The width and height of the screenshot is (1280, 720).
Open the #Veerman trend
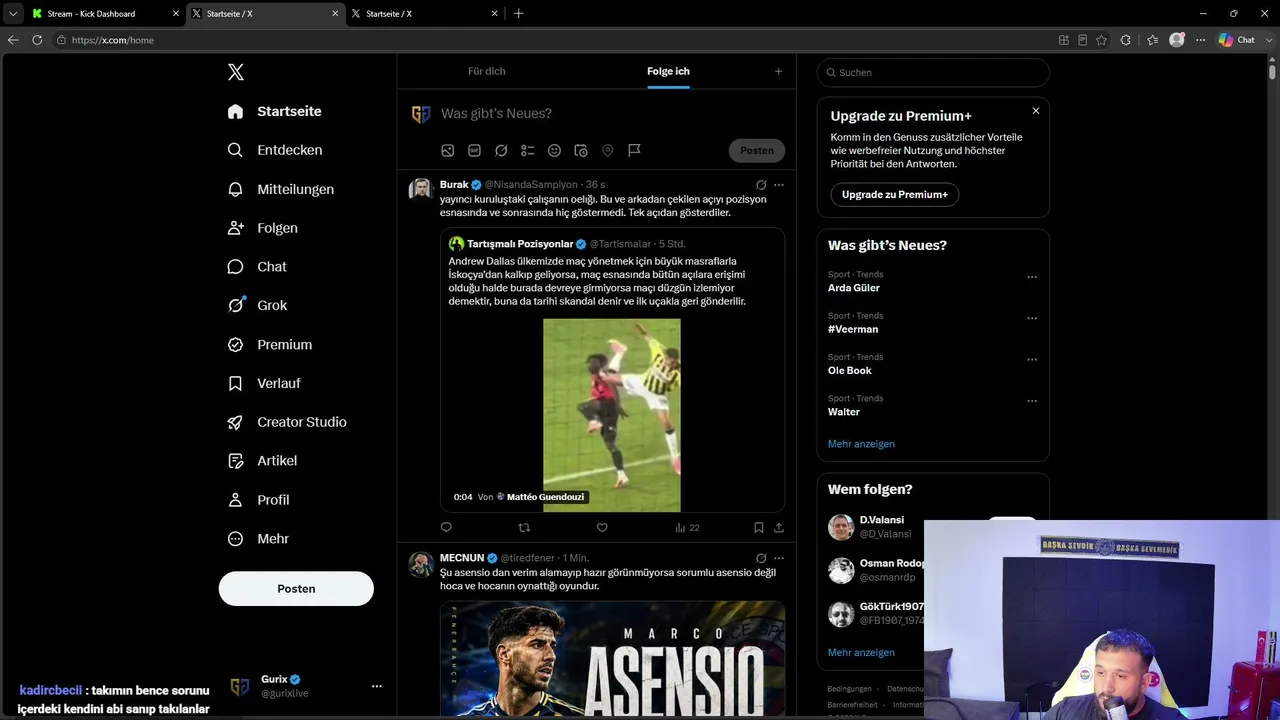(x=853, y=329)
